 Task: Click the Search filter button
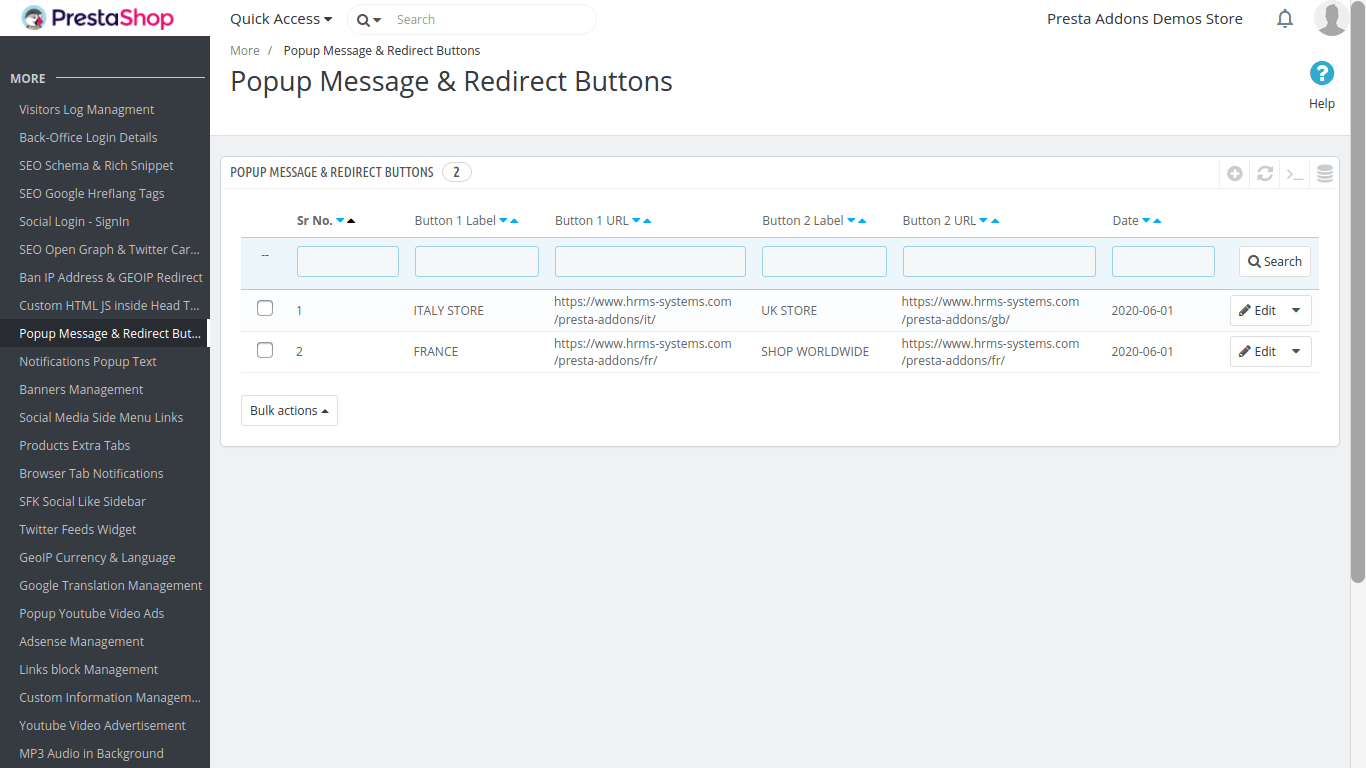1274,261
